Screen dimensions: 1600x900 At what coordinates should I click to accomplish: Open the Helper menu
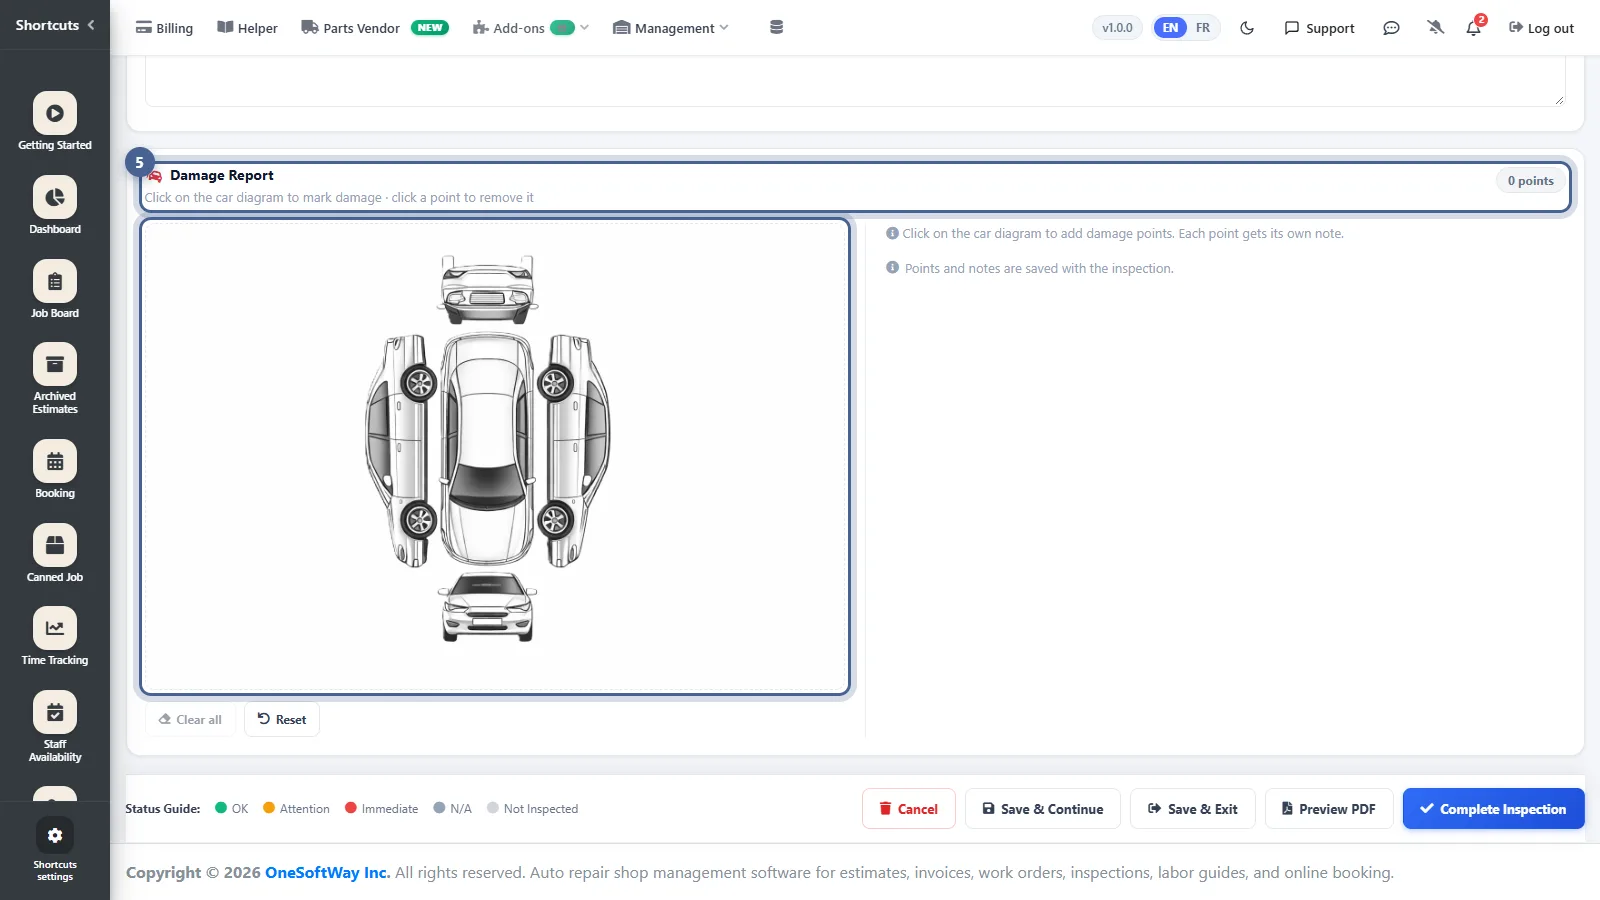(248, 28)
